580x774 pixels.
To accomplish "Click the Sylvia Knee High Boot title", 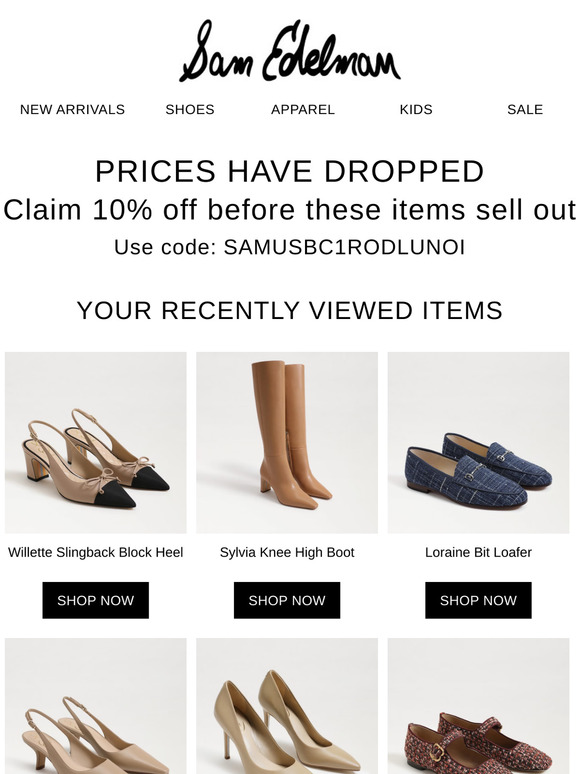I will [x=287, y=552].
